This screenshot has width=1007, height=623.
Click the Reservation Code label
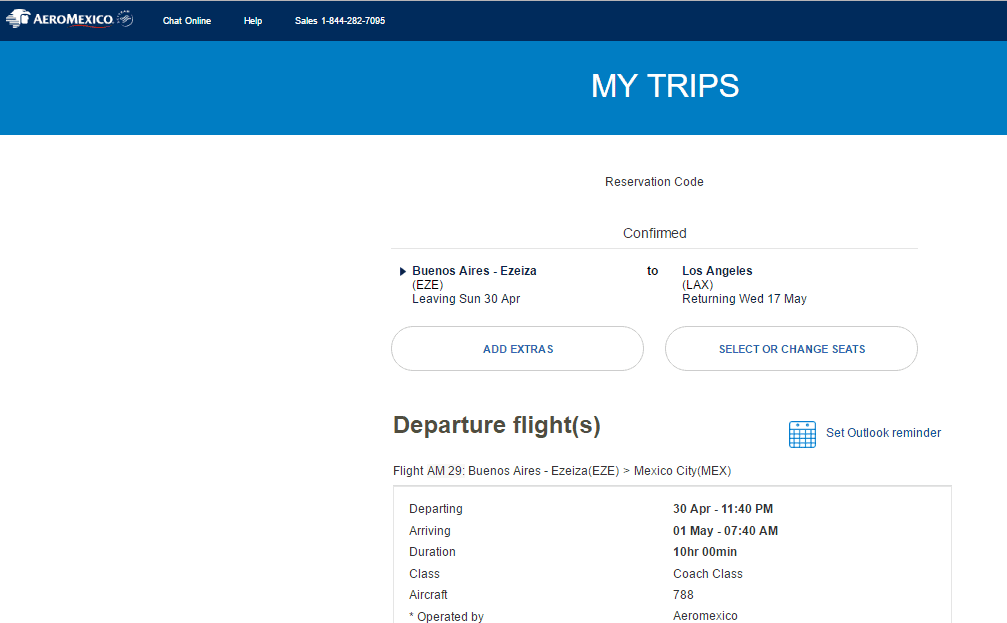(x=654, y=182)
